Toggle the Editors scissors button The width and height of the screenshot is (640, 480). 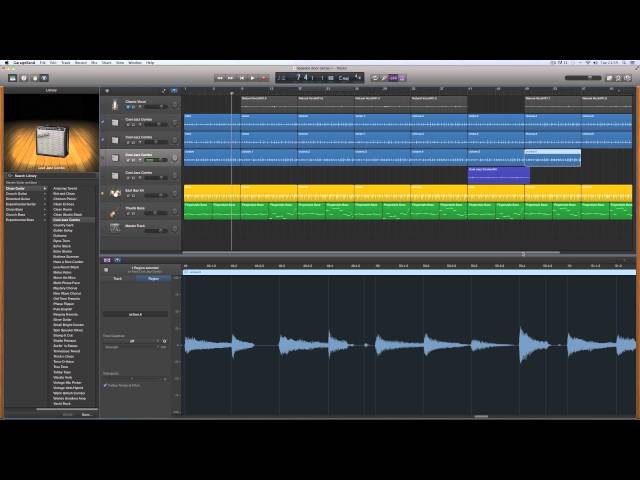[x=44, y=78]
